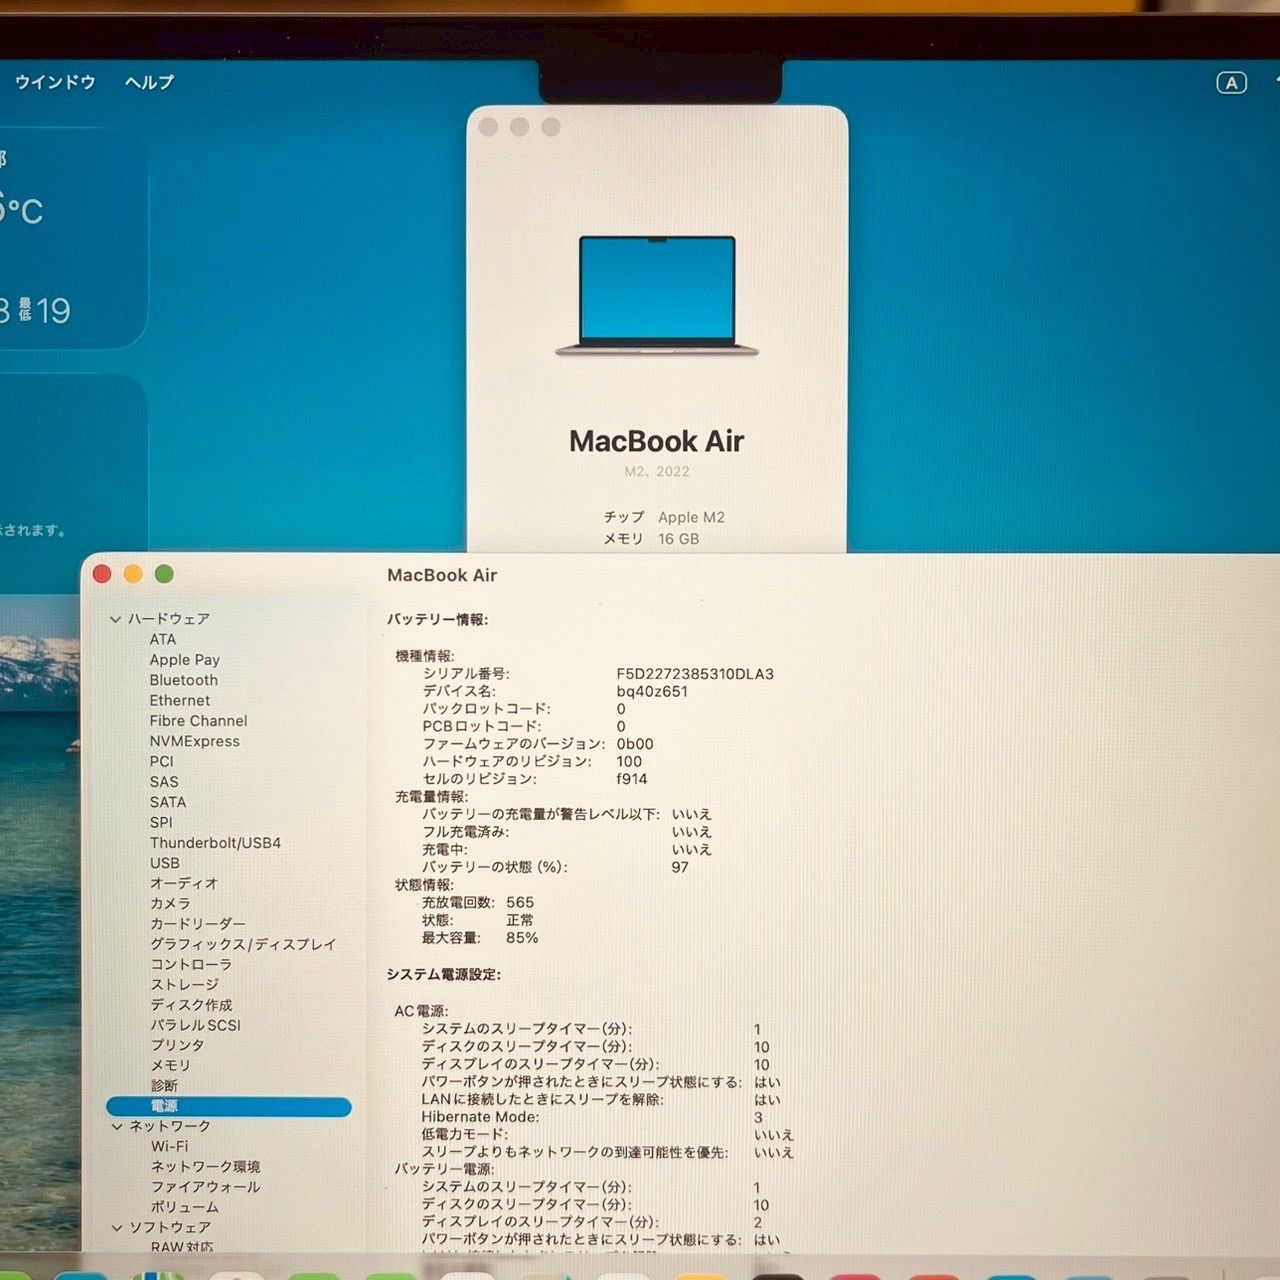Select Wi-Fi under ネットワーク
This screenshot has height=1280, width=1280.
169,1146
